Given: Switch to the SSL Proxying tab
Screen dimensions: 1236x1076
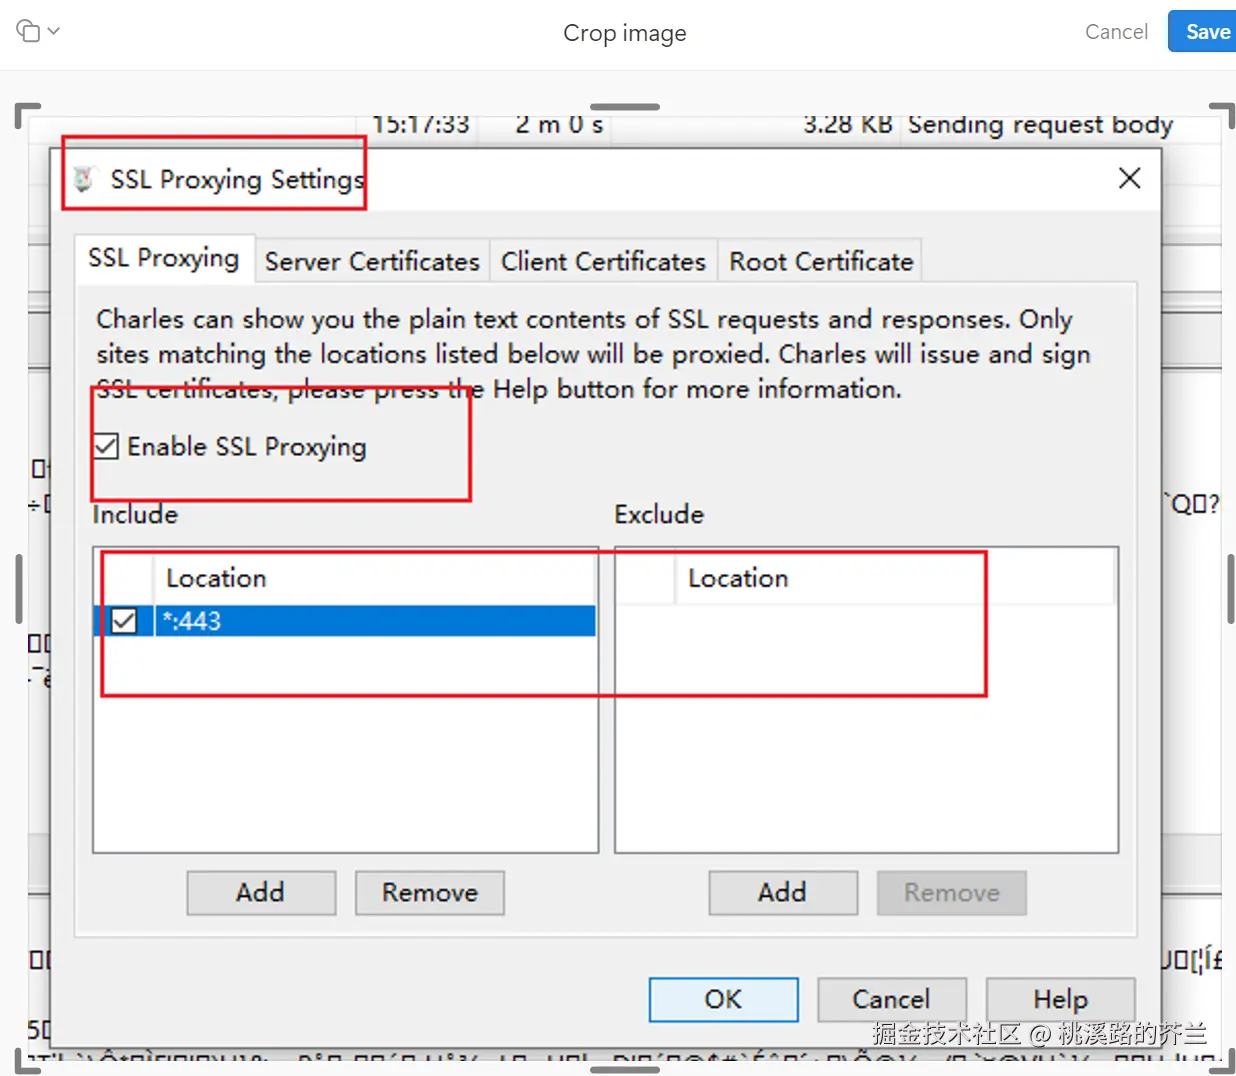Looking at the screenshot, I should click(x=164, y=258).
